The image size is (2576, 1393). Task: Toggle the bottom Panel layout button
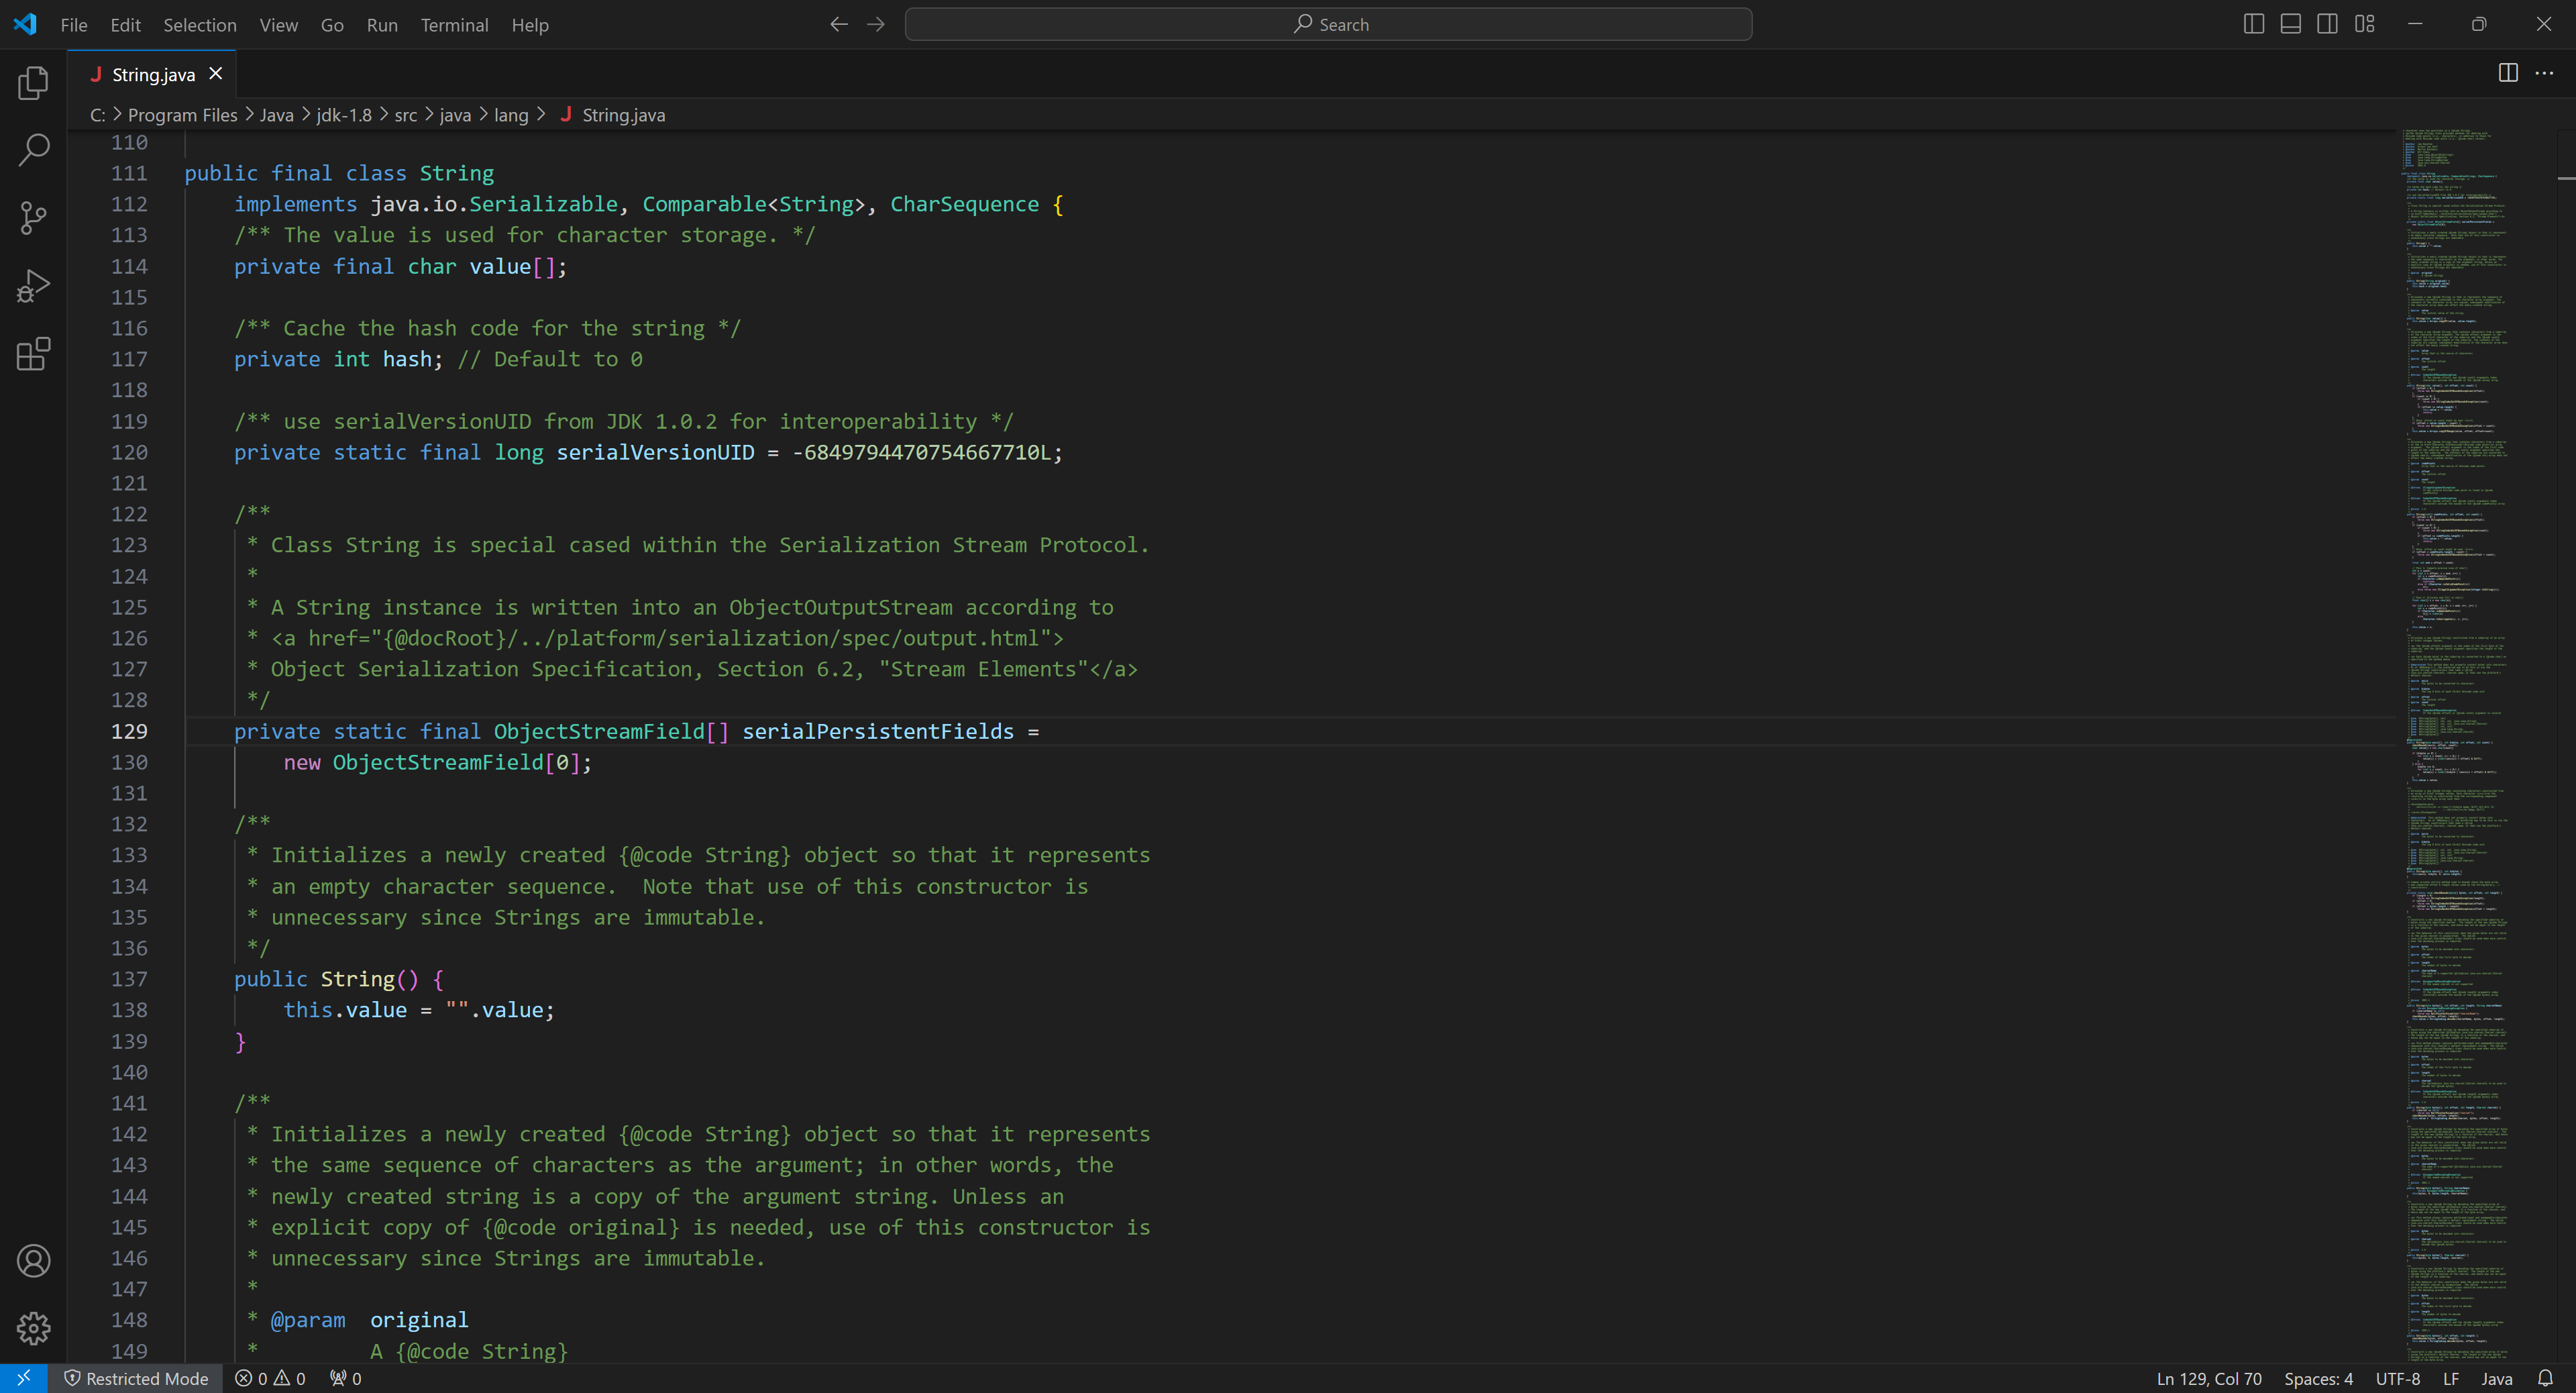(2290, 24)
